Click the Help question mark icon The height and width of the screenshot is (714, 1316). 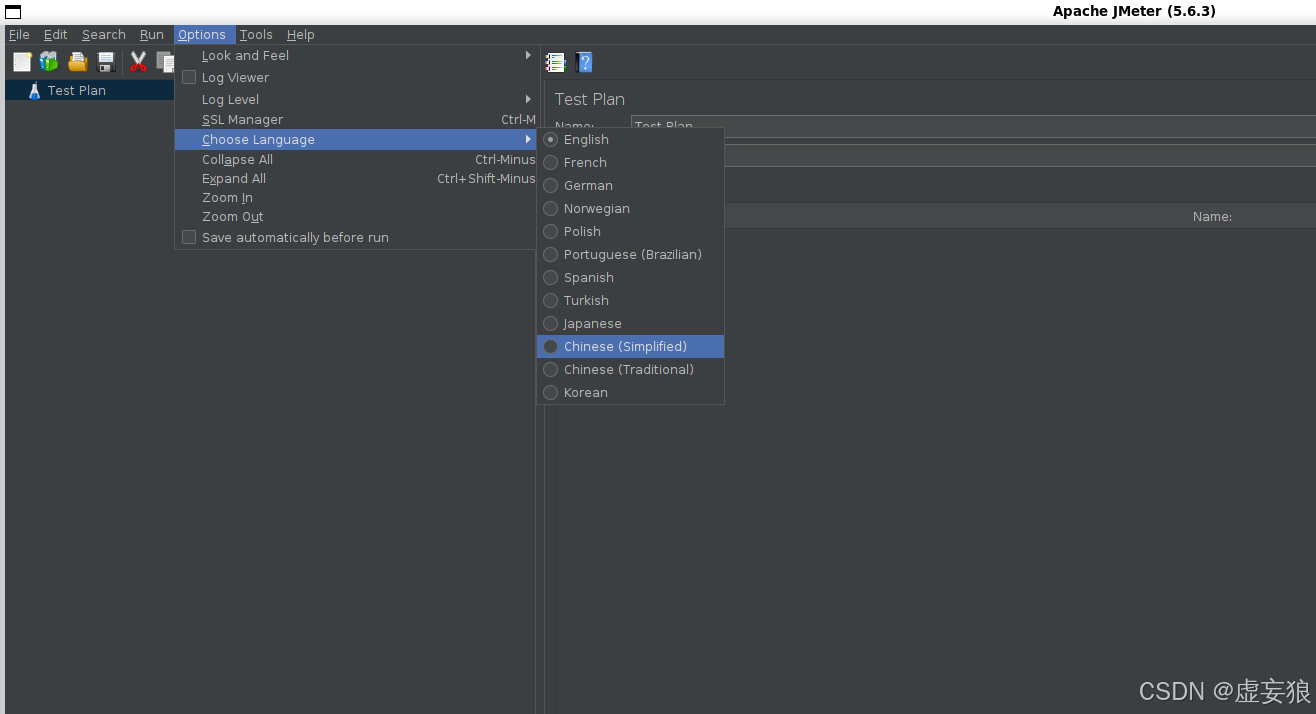(x=584, y=62)
